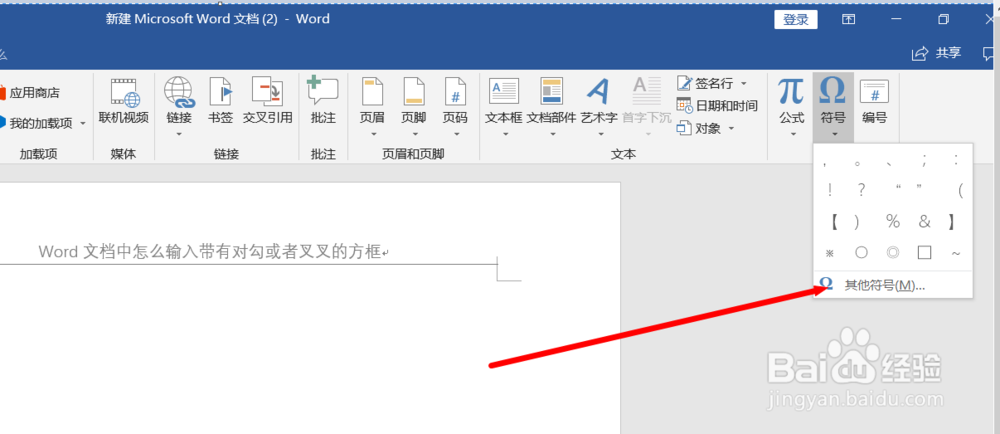Click the 页脚 footer icon
Viewport: 1000px width, 434px height.
point(415,93)
